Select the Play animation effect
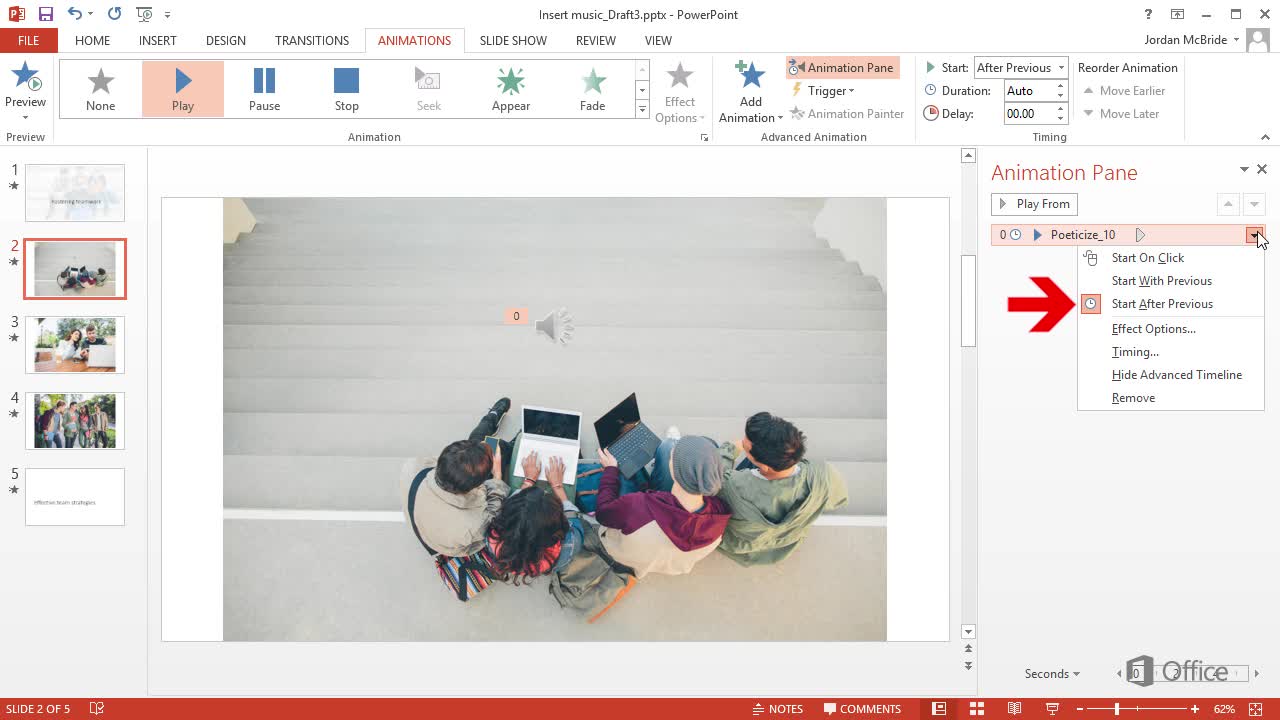Screen dimensions: 1280x720 (183, 89)
